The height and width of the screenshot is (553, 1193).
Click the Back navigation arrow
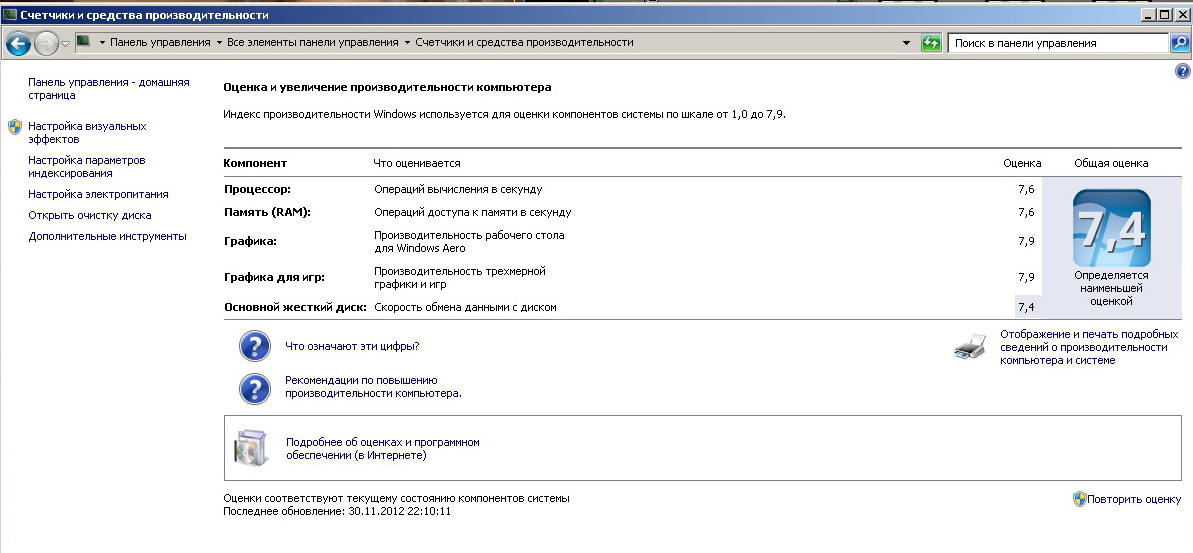point(17,43)
